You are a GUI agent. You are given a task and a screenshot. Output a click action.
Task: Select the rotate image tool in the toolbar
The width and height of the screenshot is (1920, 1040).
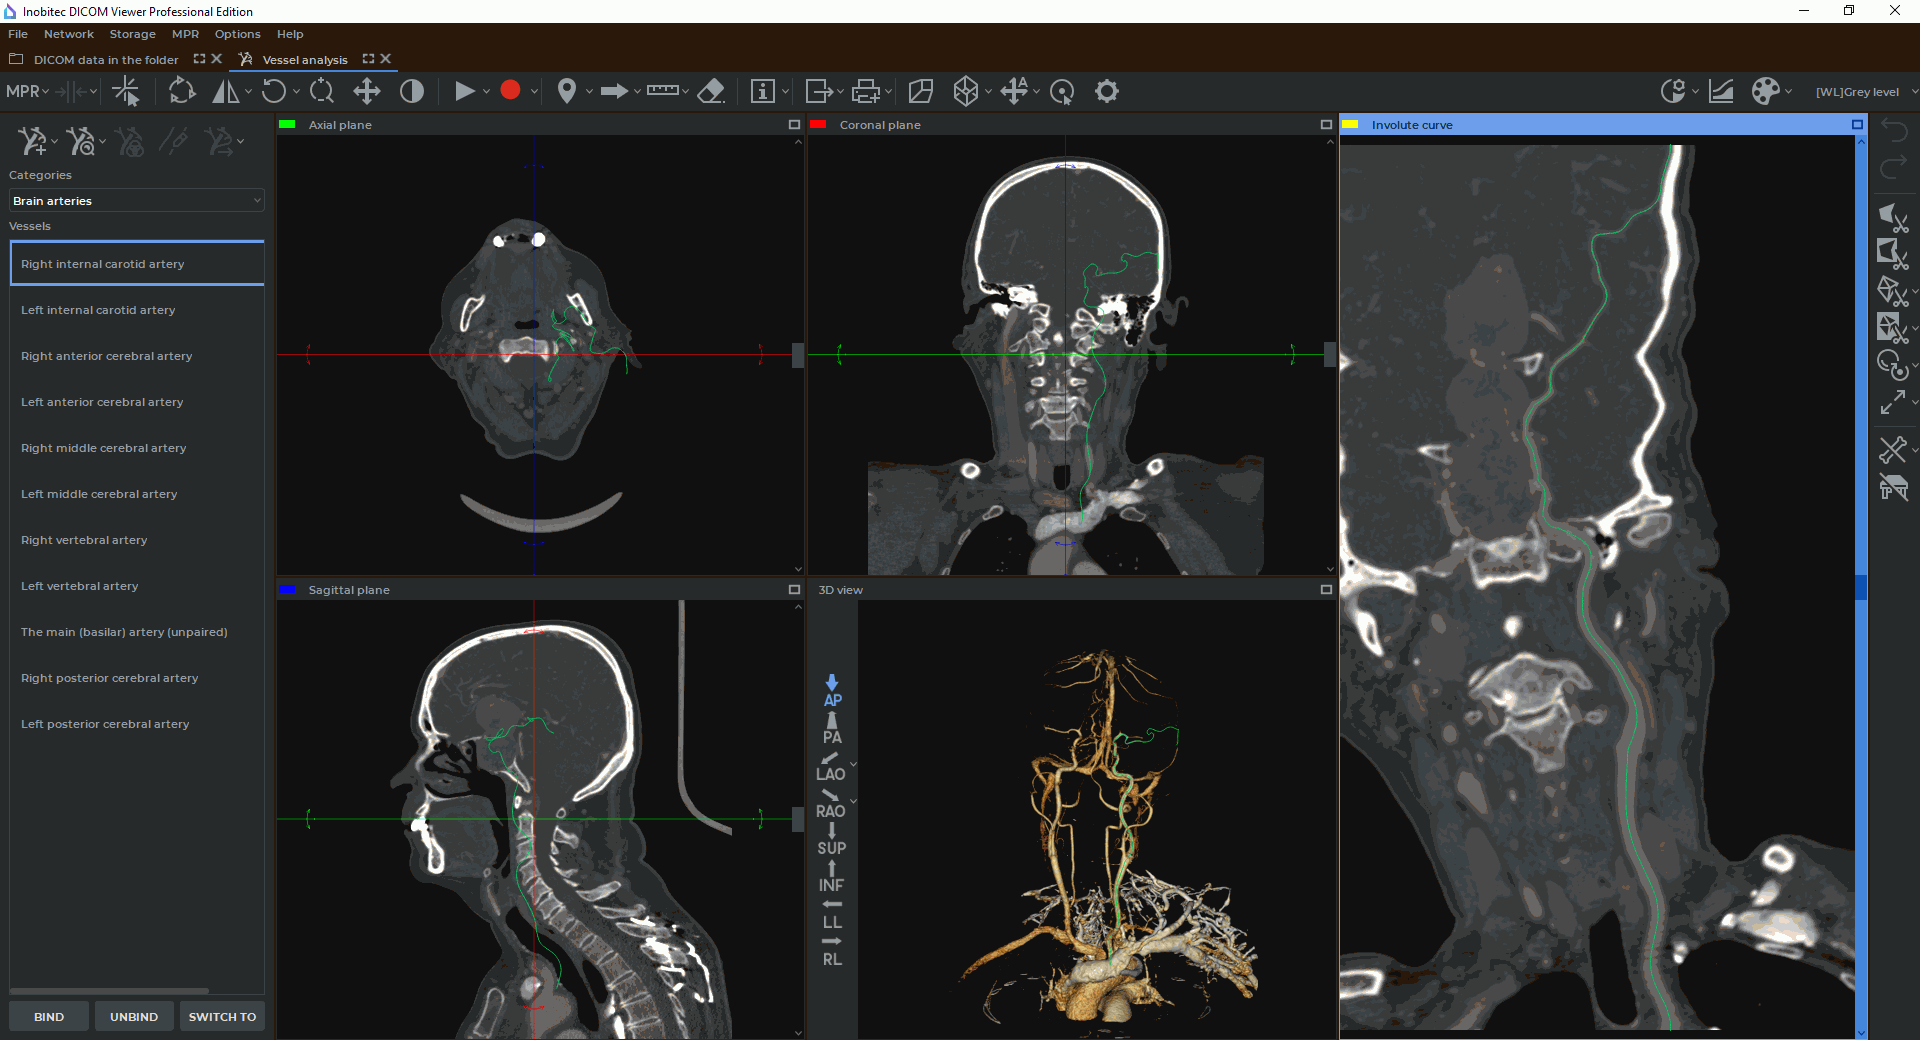pos(273,92)
